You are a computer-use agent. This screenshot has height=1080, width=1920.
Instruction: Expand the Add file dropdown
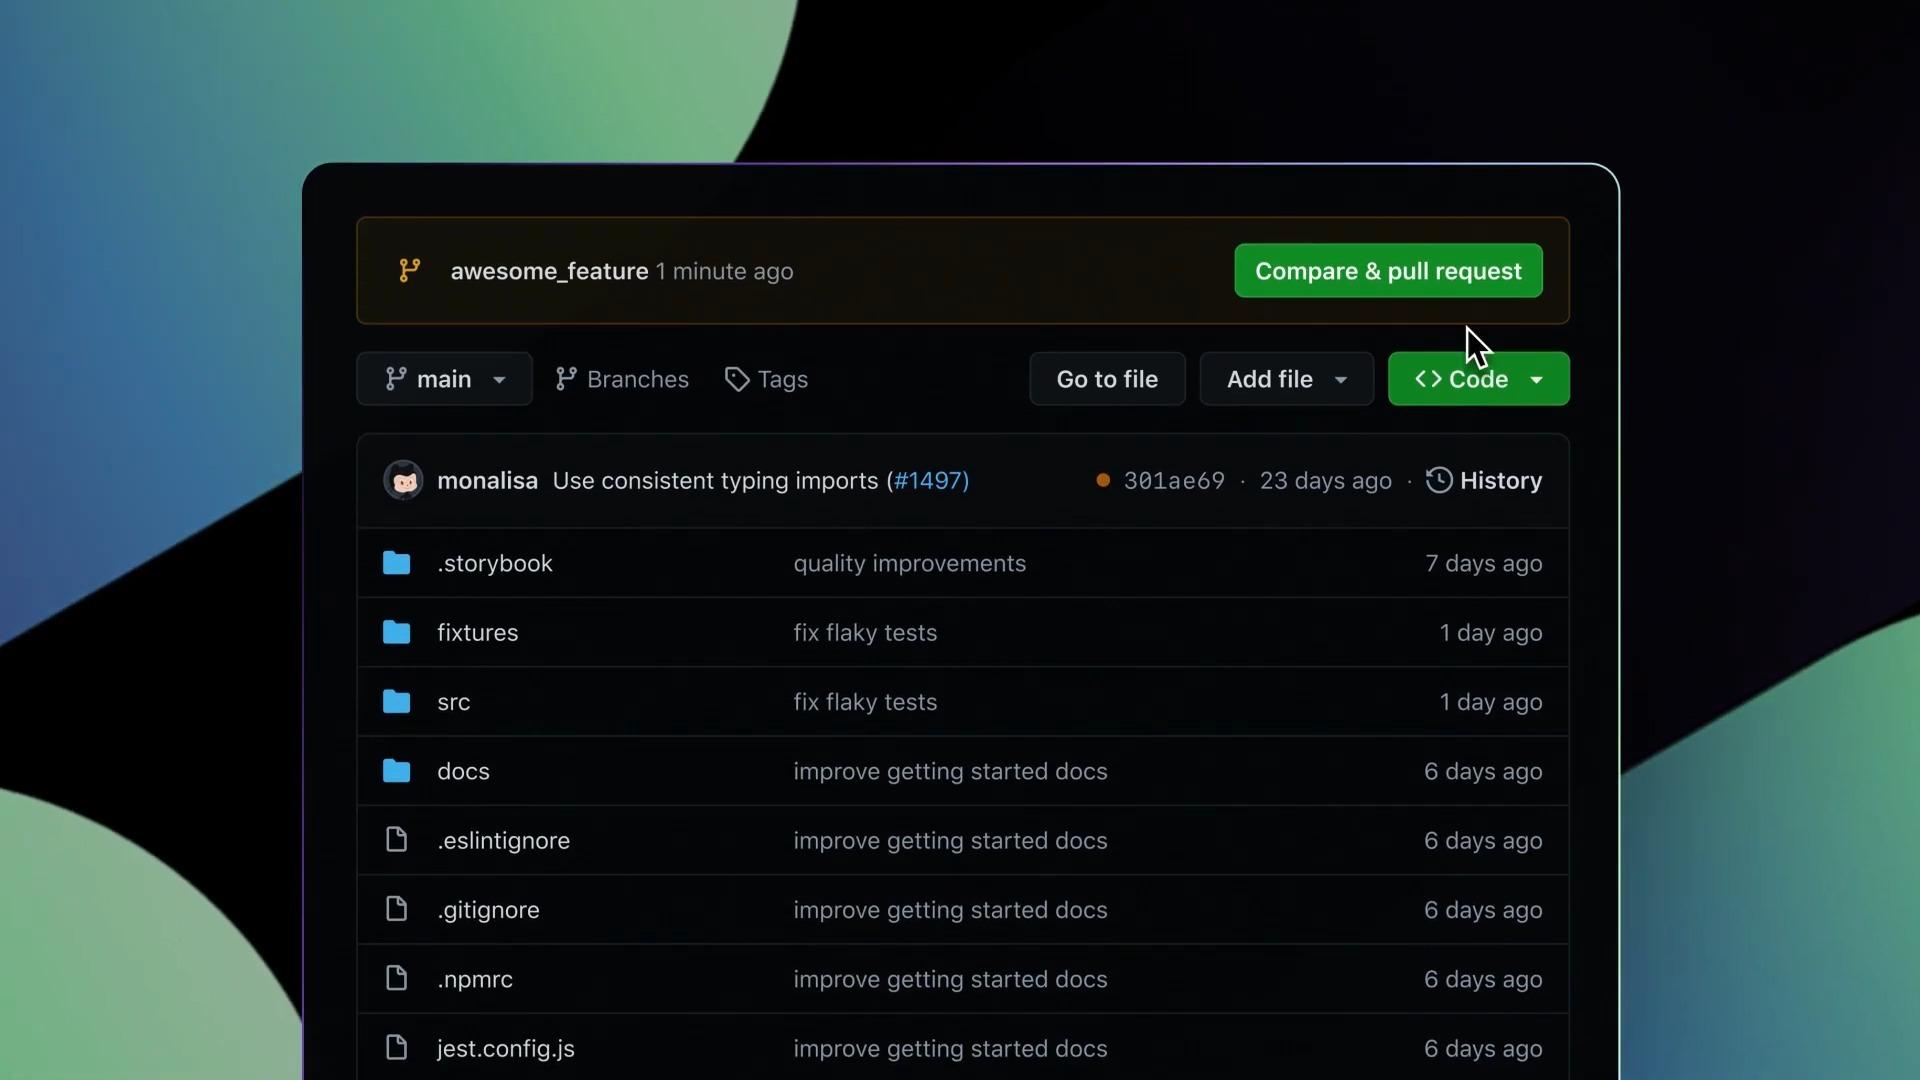pos(1286,380)
